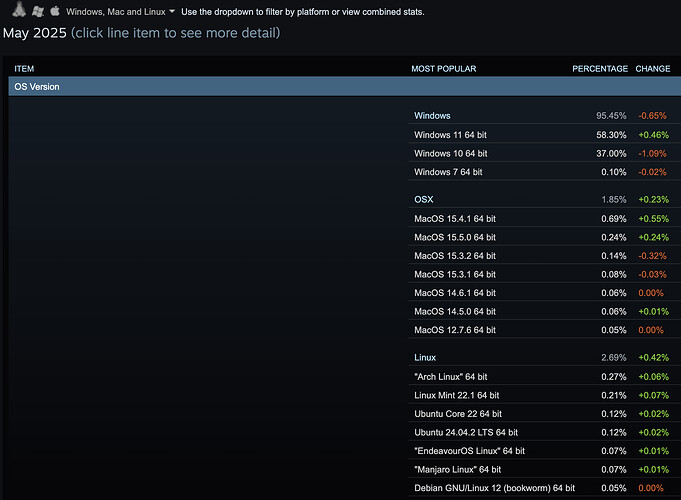Click the Windows 10 64 bit row
The height and width of the screenshot is (500, 681).
[545, 153]
